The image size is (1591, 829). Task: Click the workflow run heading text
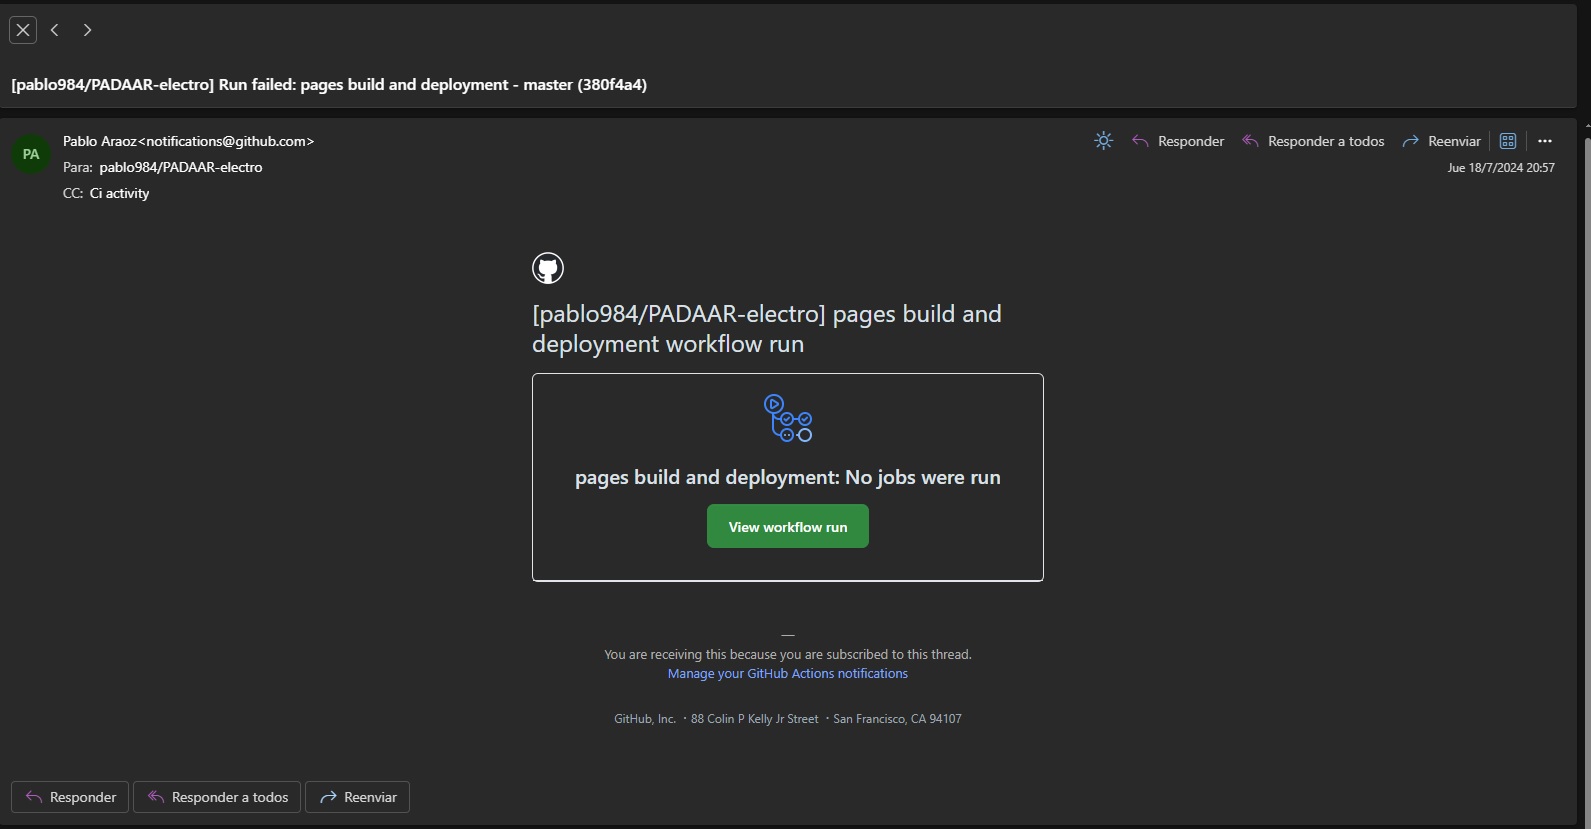coord(767,329)
